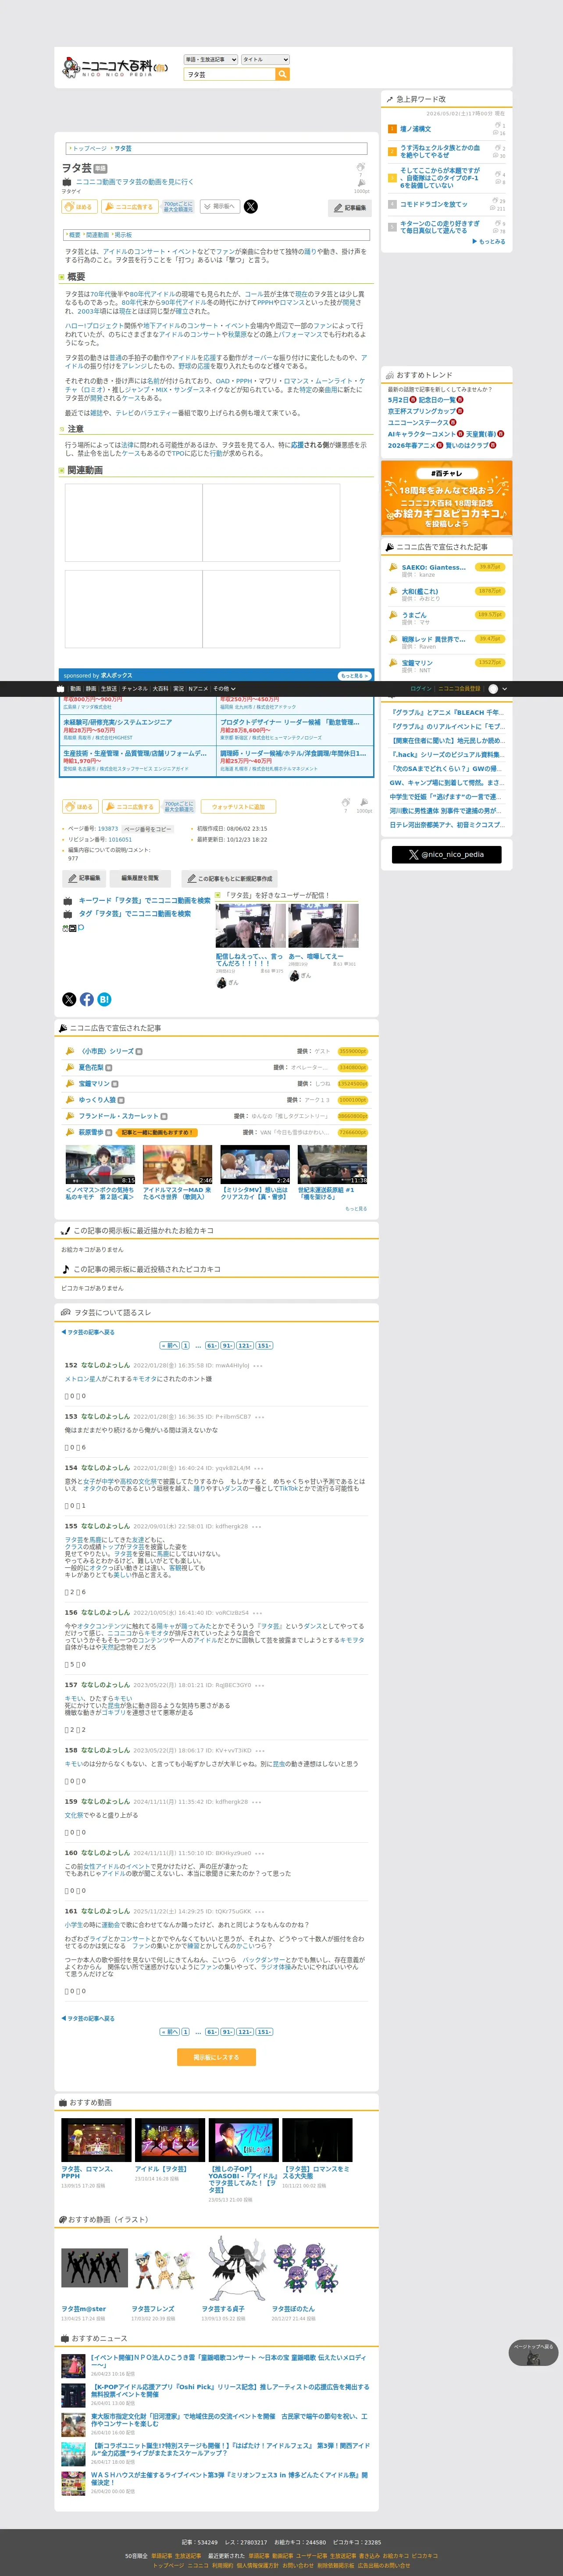The image size is (563, 2576).
Task: Share the article on Facebook
Action: tap(87, 999)
